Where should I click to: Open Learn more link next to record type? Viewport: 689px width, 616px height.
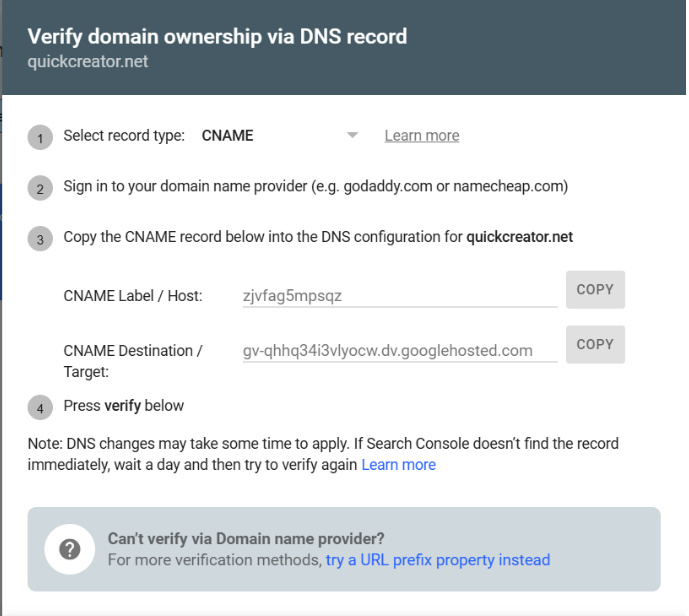point(422,136)
